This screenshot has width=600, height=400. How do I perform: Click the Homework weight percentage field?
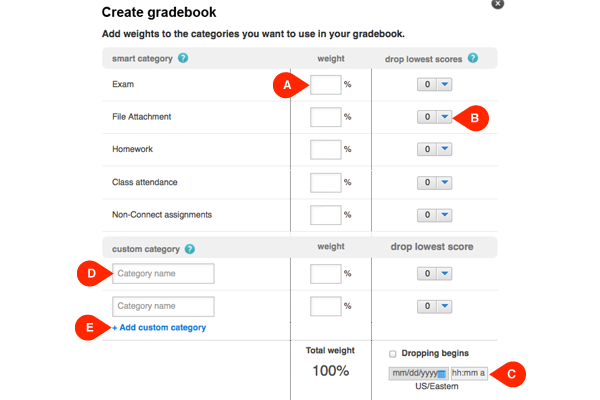326,149
